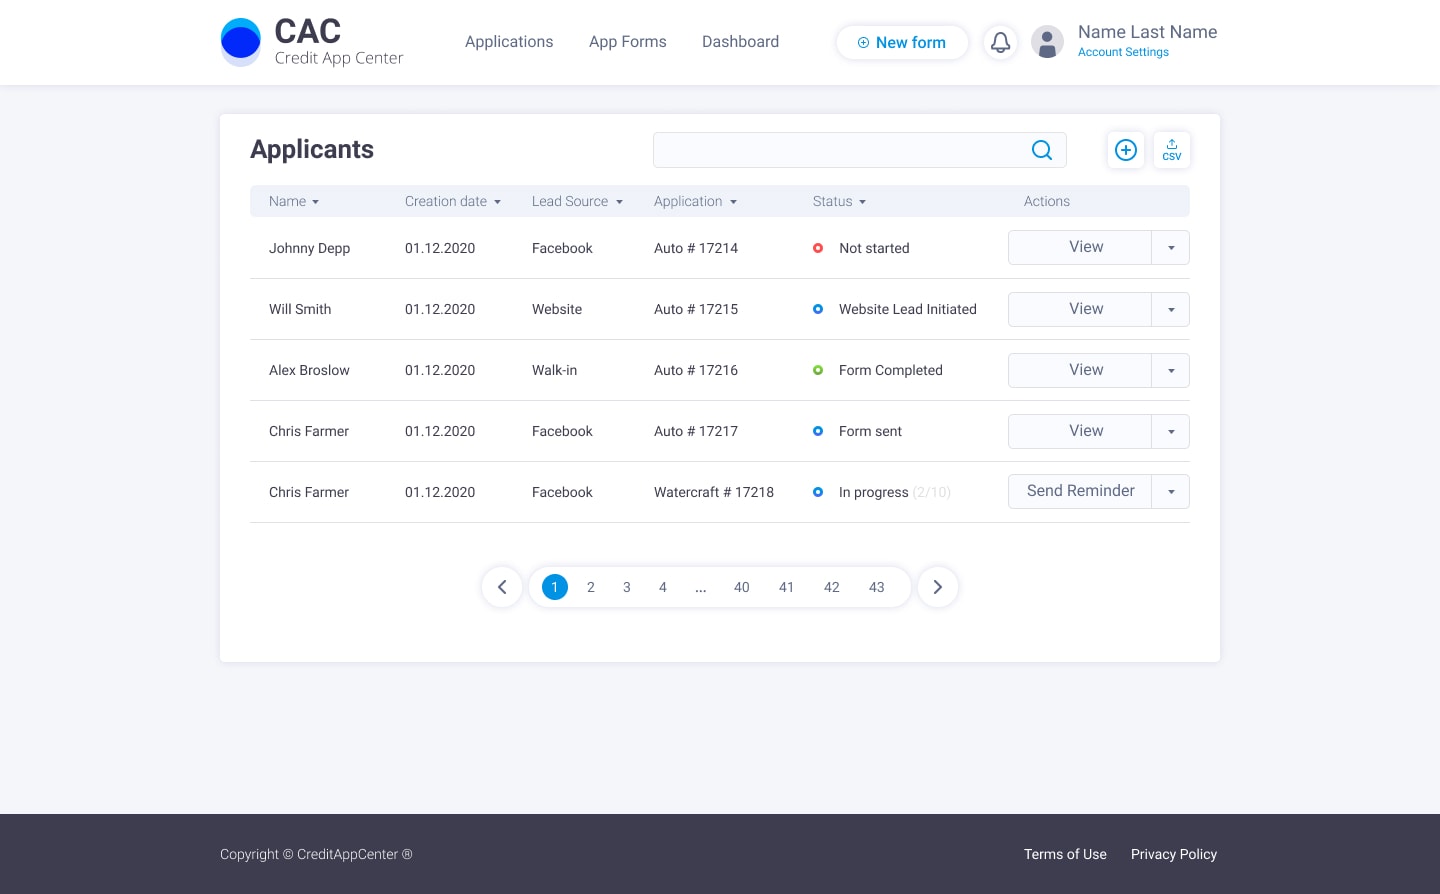Click the Walk-in lead source cell
The width and height of the screenshot is (1440, 894).
[x=554, y=370]
